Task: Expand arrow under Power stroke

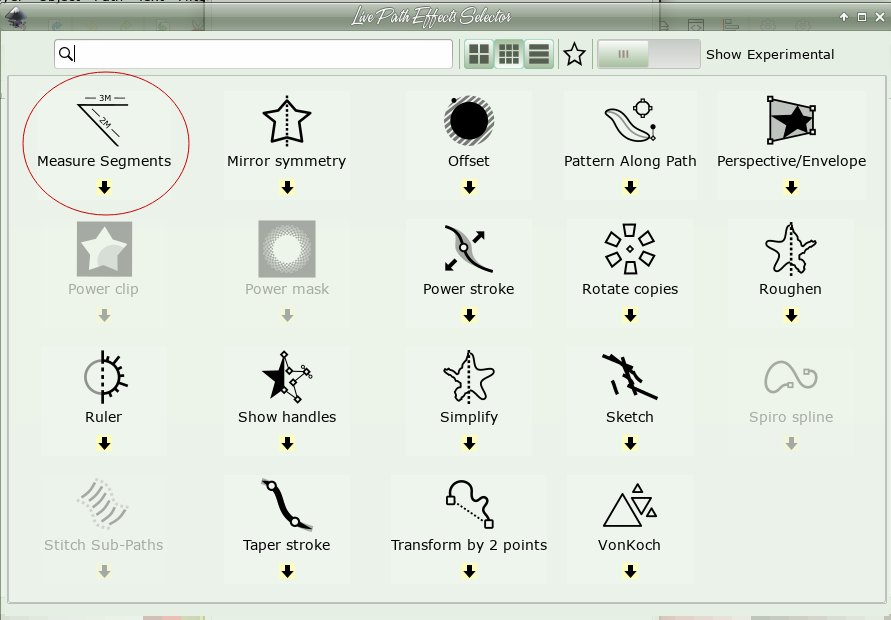Action: pos(469,315)
